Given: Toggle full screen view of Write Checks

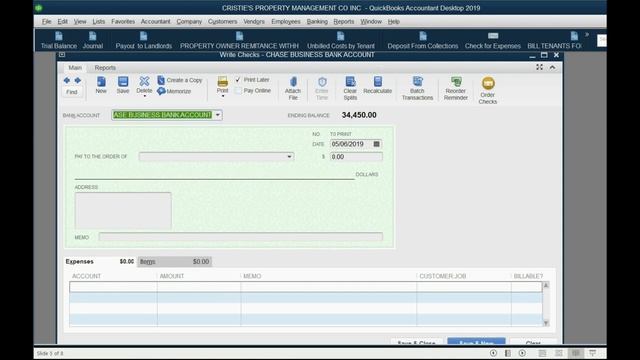Looking at the screenshot, I should (539, 67).
